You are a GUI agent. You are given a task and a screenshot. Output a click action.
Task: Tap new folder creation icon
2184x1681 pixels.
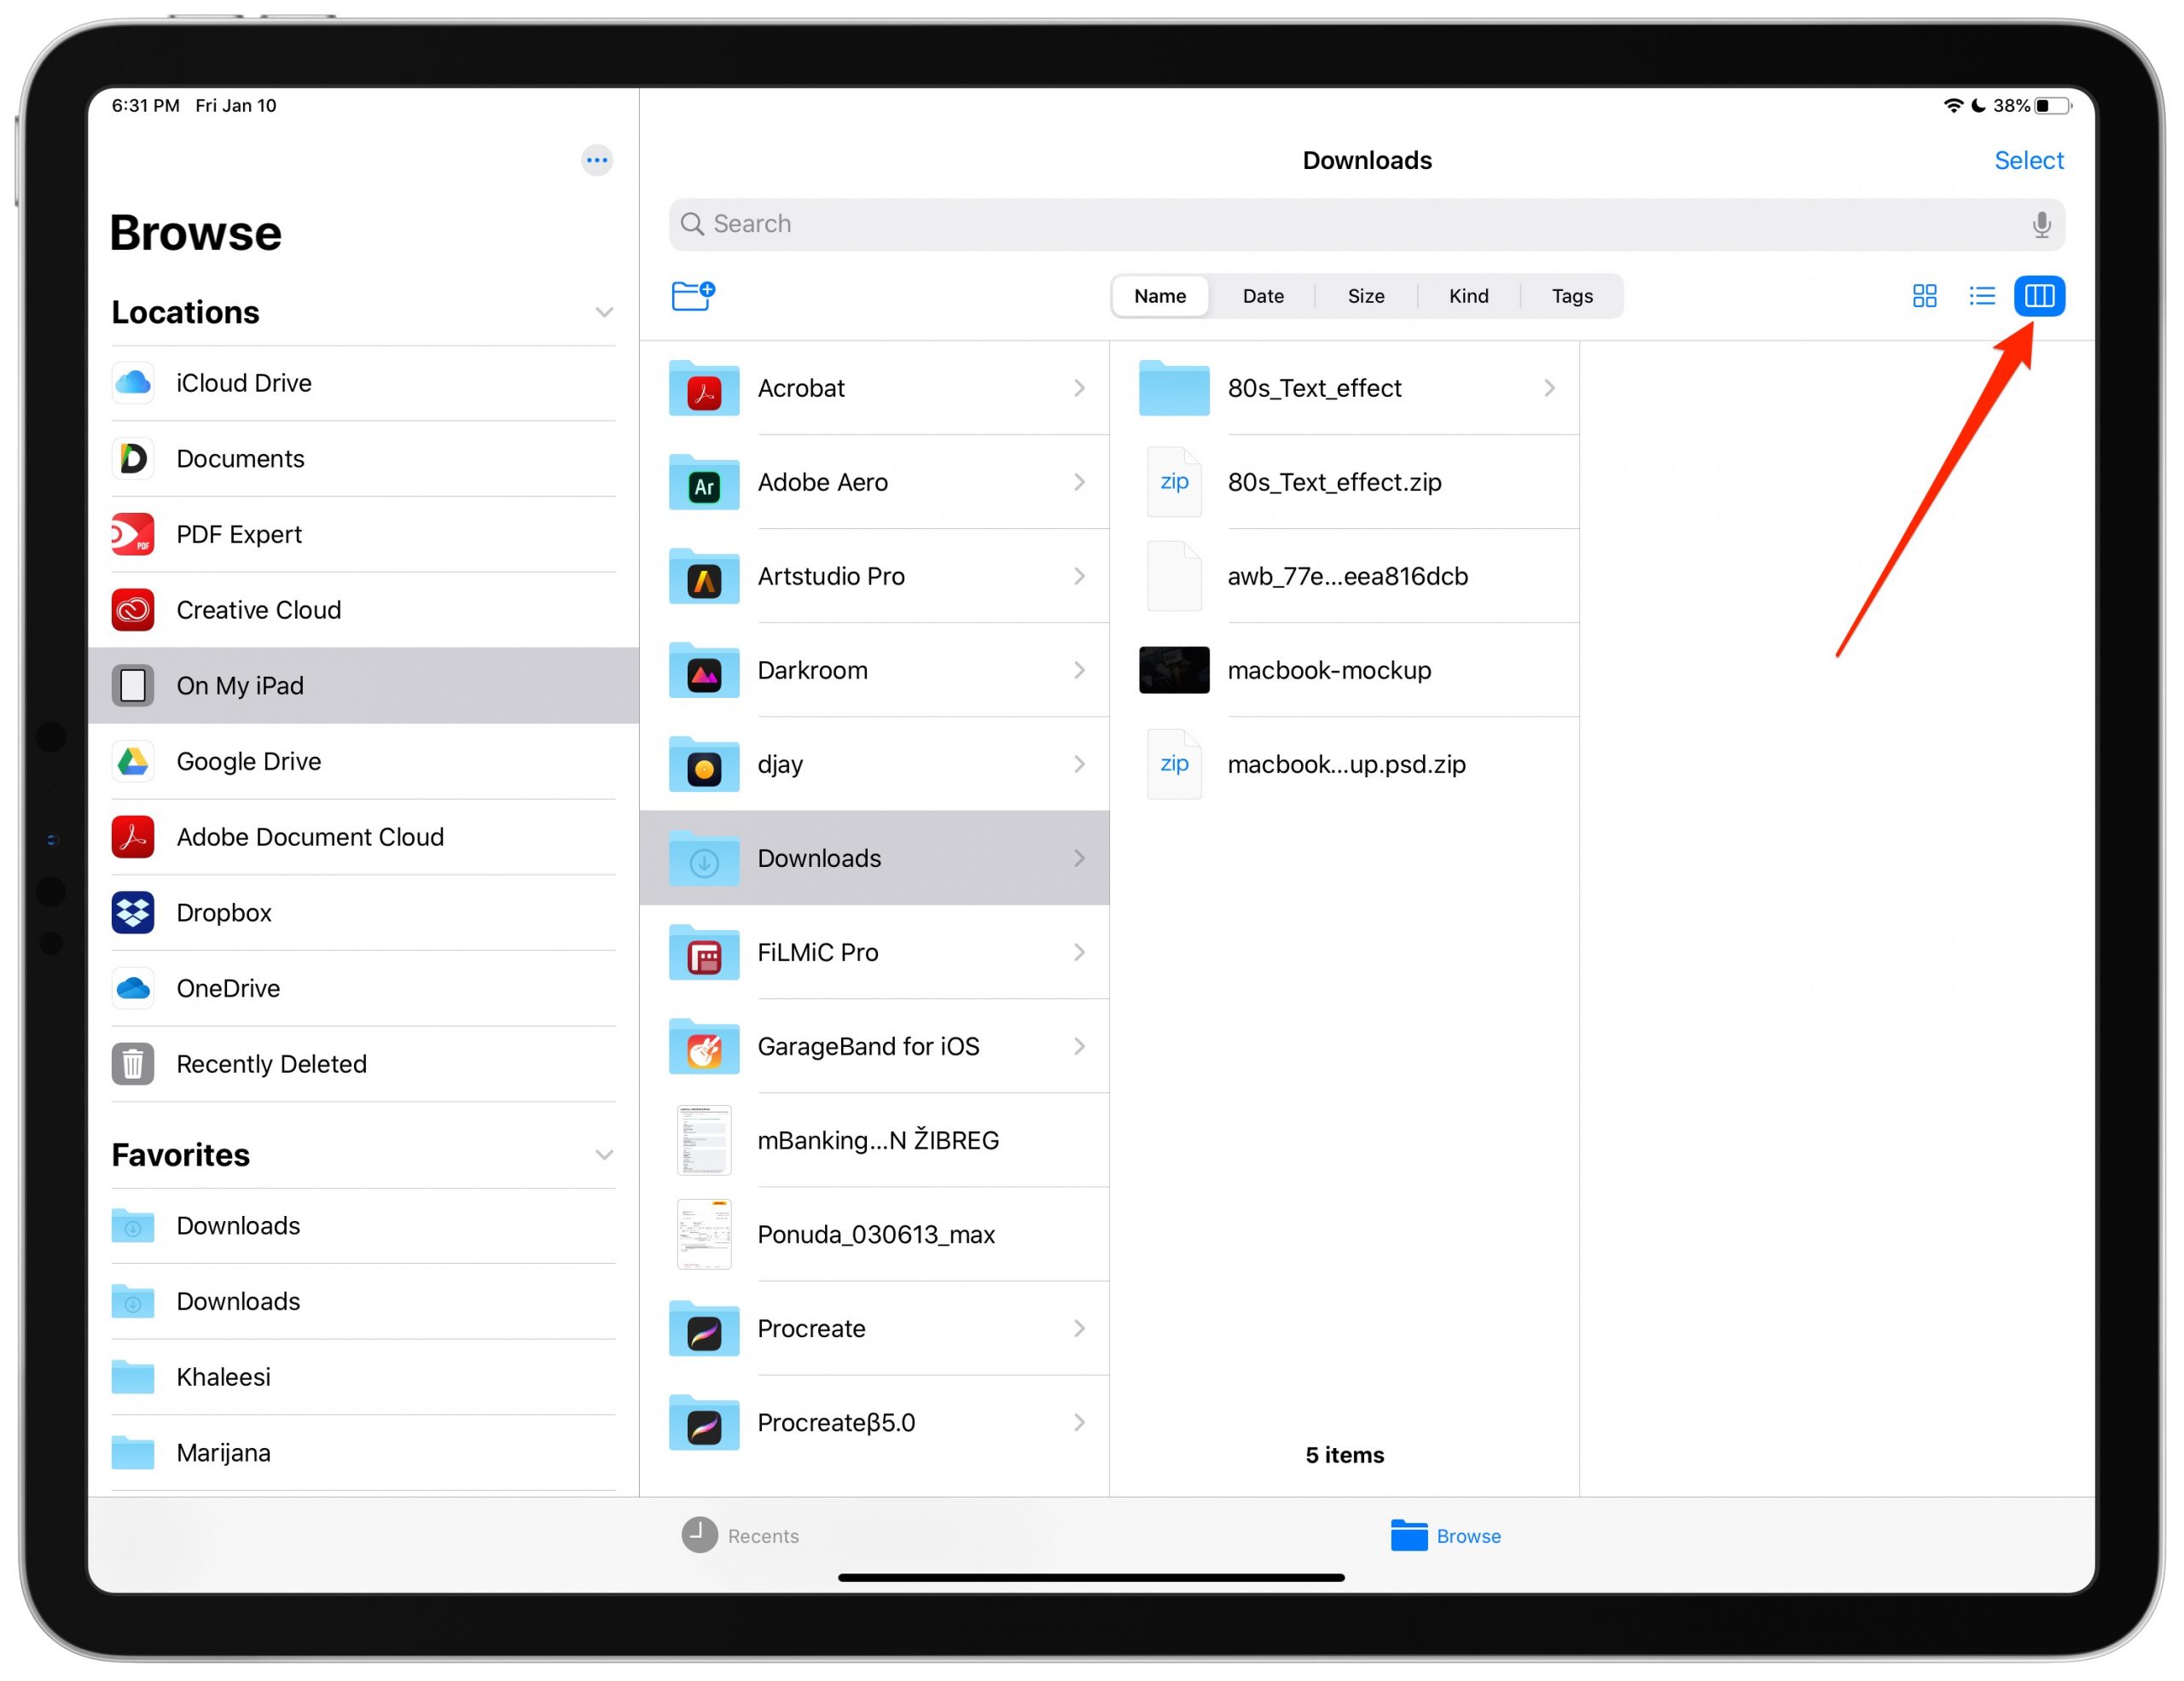point(694,294)
